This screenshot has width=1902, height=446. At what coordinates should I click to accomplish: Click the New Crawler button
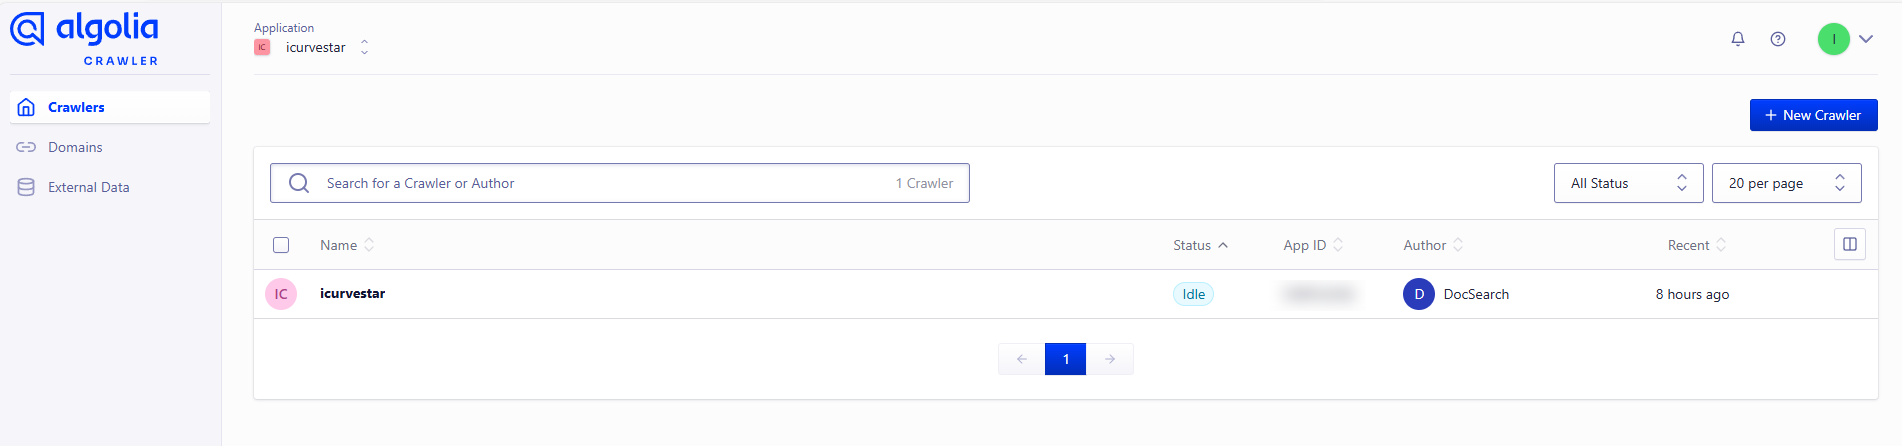pyautogui.click(x=1813, y=115)
